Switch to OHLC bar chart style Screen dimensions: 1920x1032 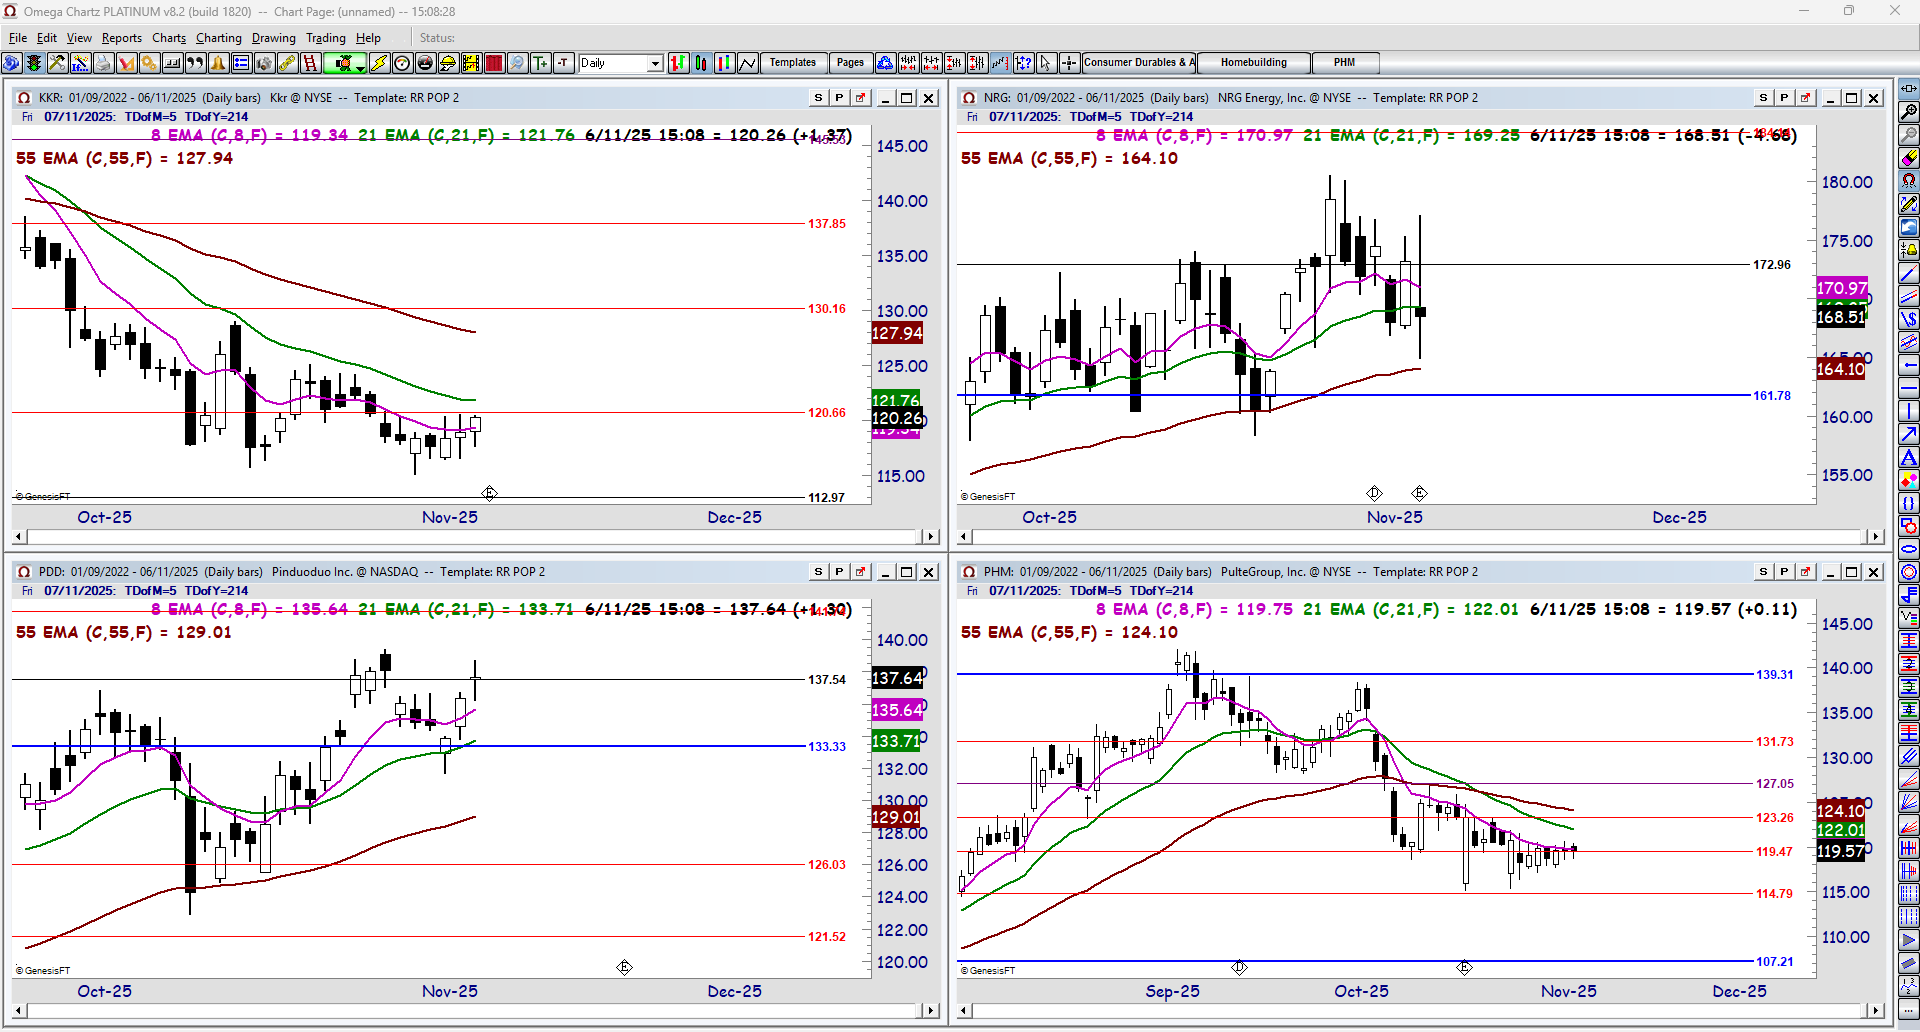pos(679,63)
